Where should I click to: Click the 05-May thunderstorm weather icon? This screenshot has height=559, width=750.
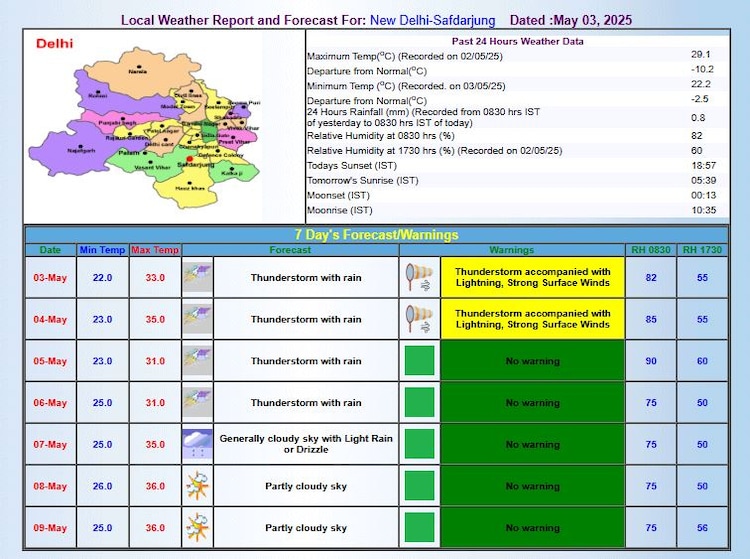pos(197,361)
